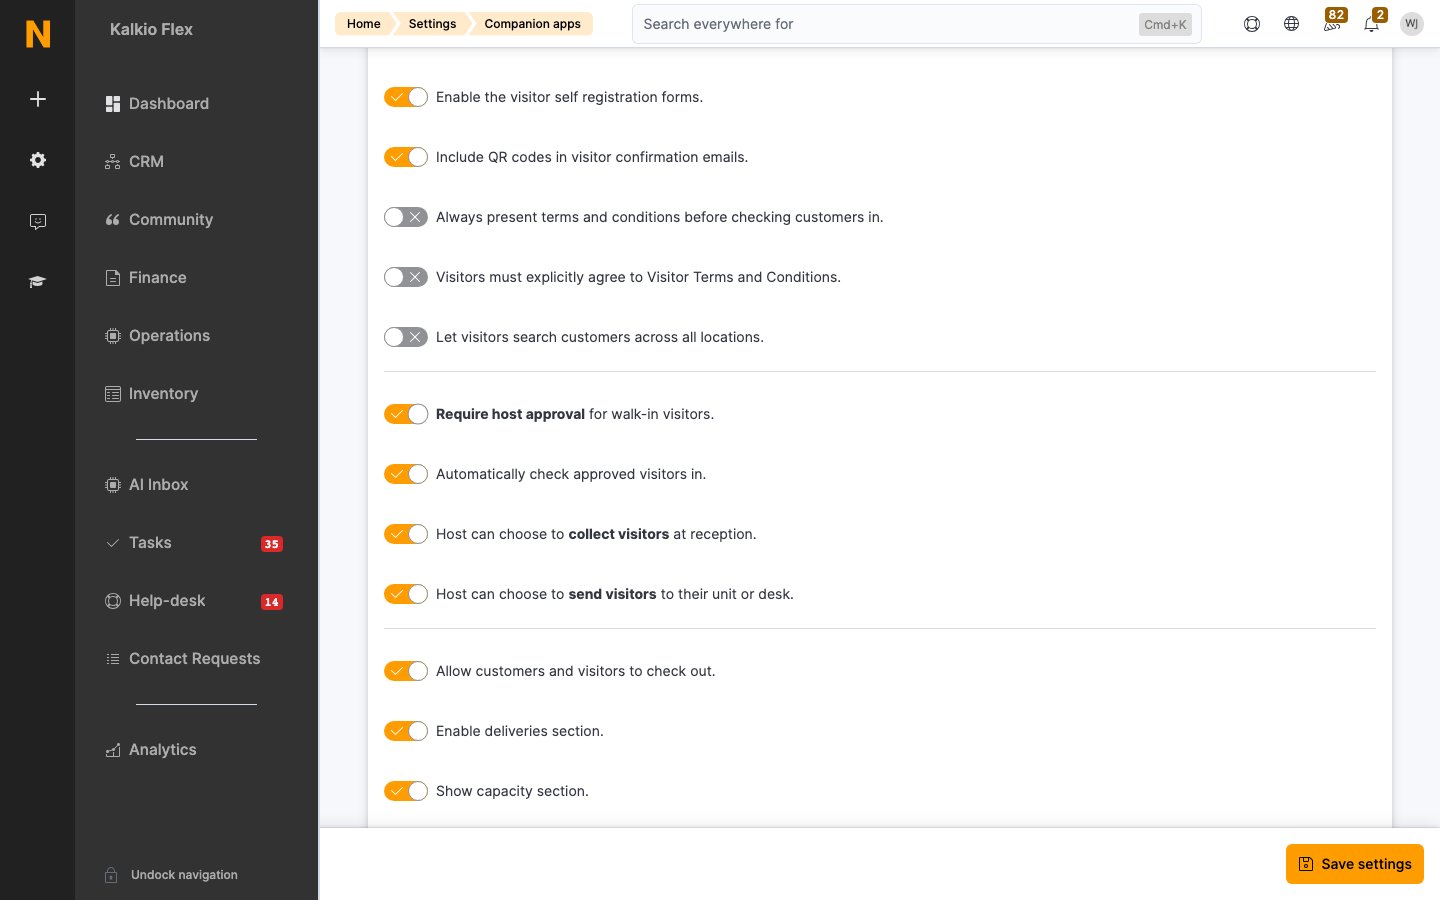Click the Help-desk lifebuoy icon in sidebar
Viewport: 1440px width, 900px height.
pos(113,601)
